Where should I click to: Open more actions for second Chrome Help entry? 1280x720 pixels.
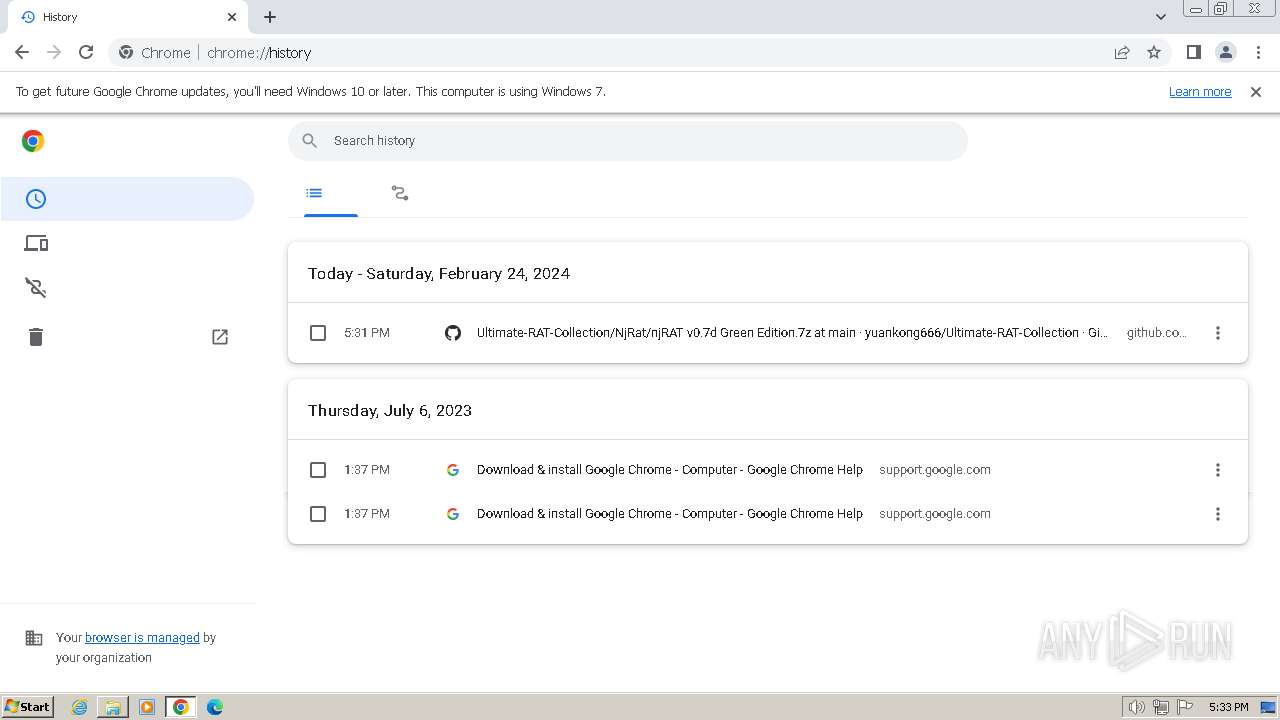(x=1218, y=514)
